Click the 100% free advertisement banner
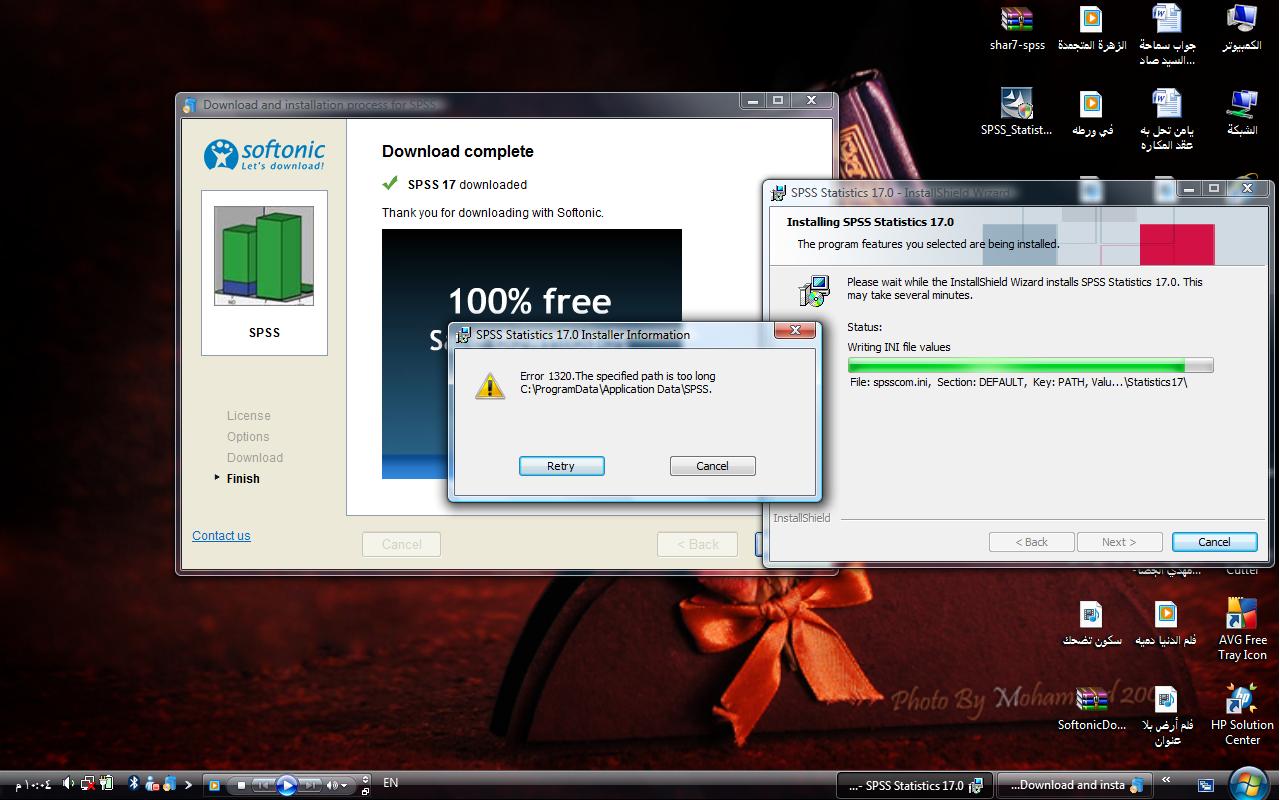 tap(532, 354)
